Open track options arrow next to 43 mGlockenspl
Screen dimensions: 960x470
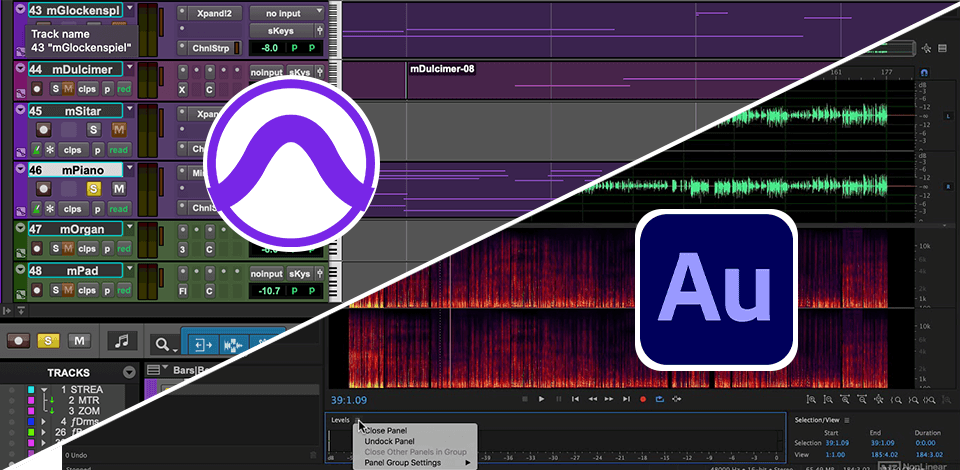[130, 9]
